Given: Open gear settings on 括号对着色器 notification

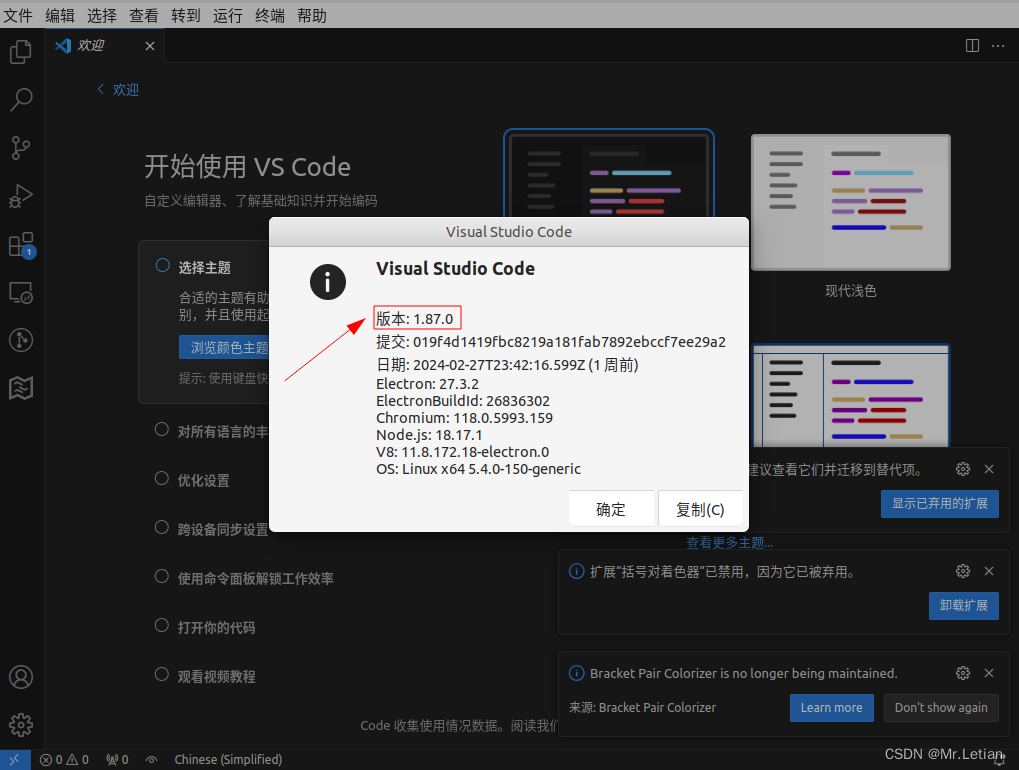Looking at the screenshot, I should (x=963, y=571).
